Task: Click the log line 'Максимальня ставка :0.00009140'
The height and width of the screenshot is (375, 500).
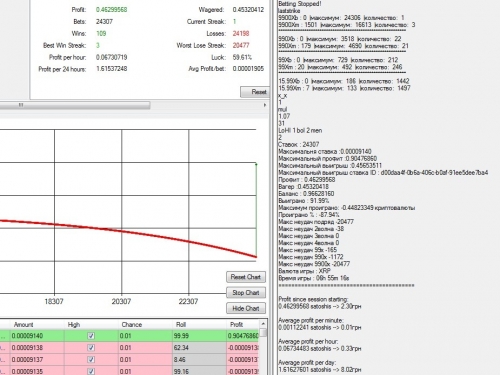Action: [325, 151]
